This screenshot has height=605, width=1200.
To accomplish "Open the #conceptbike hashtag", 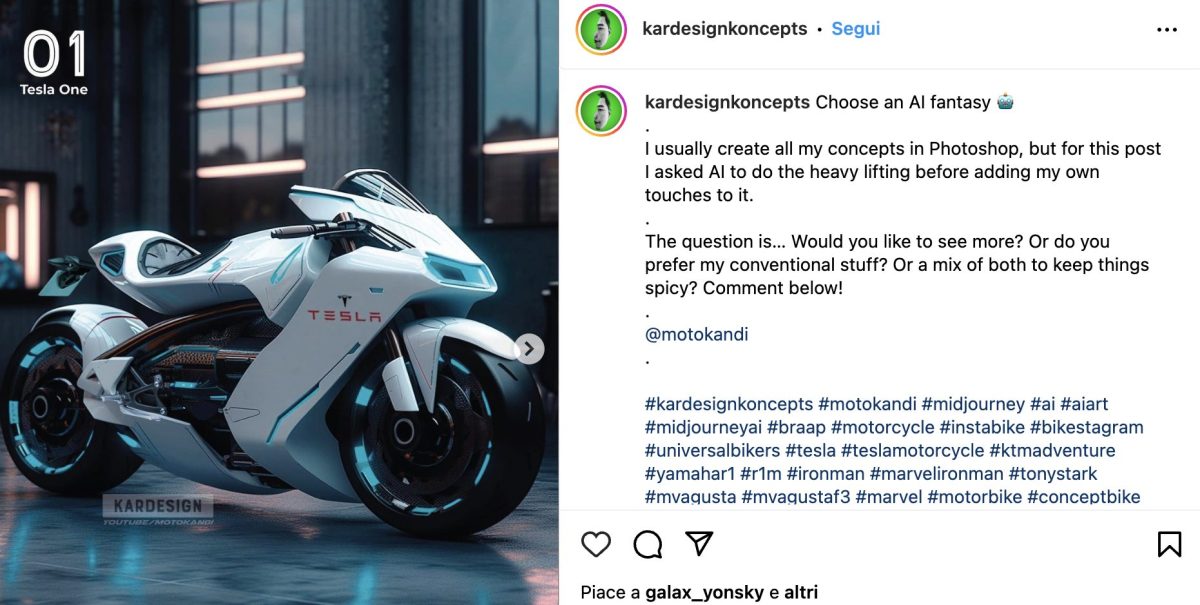I will click(x=1084, y=496).
